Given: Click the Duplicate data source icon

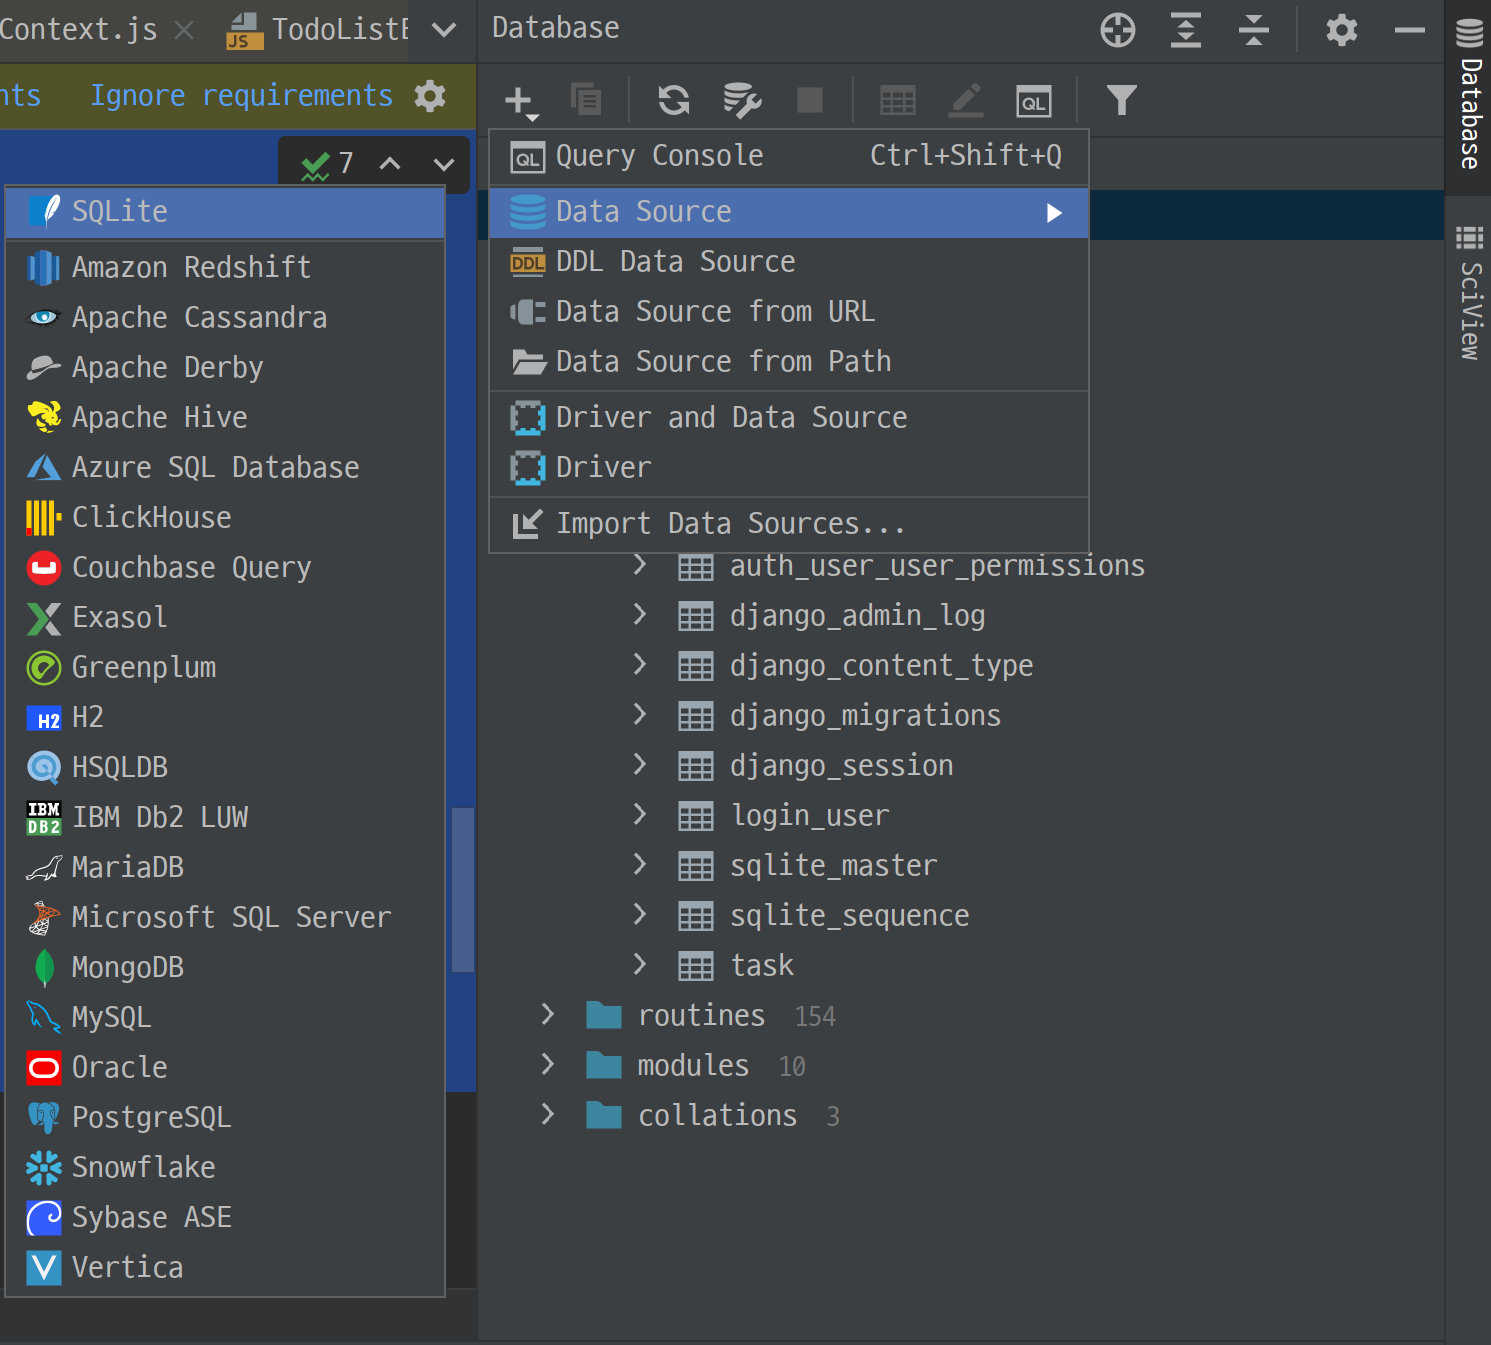Looking at the screenshot, I should tap(586, 100).
